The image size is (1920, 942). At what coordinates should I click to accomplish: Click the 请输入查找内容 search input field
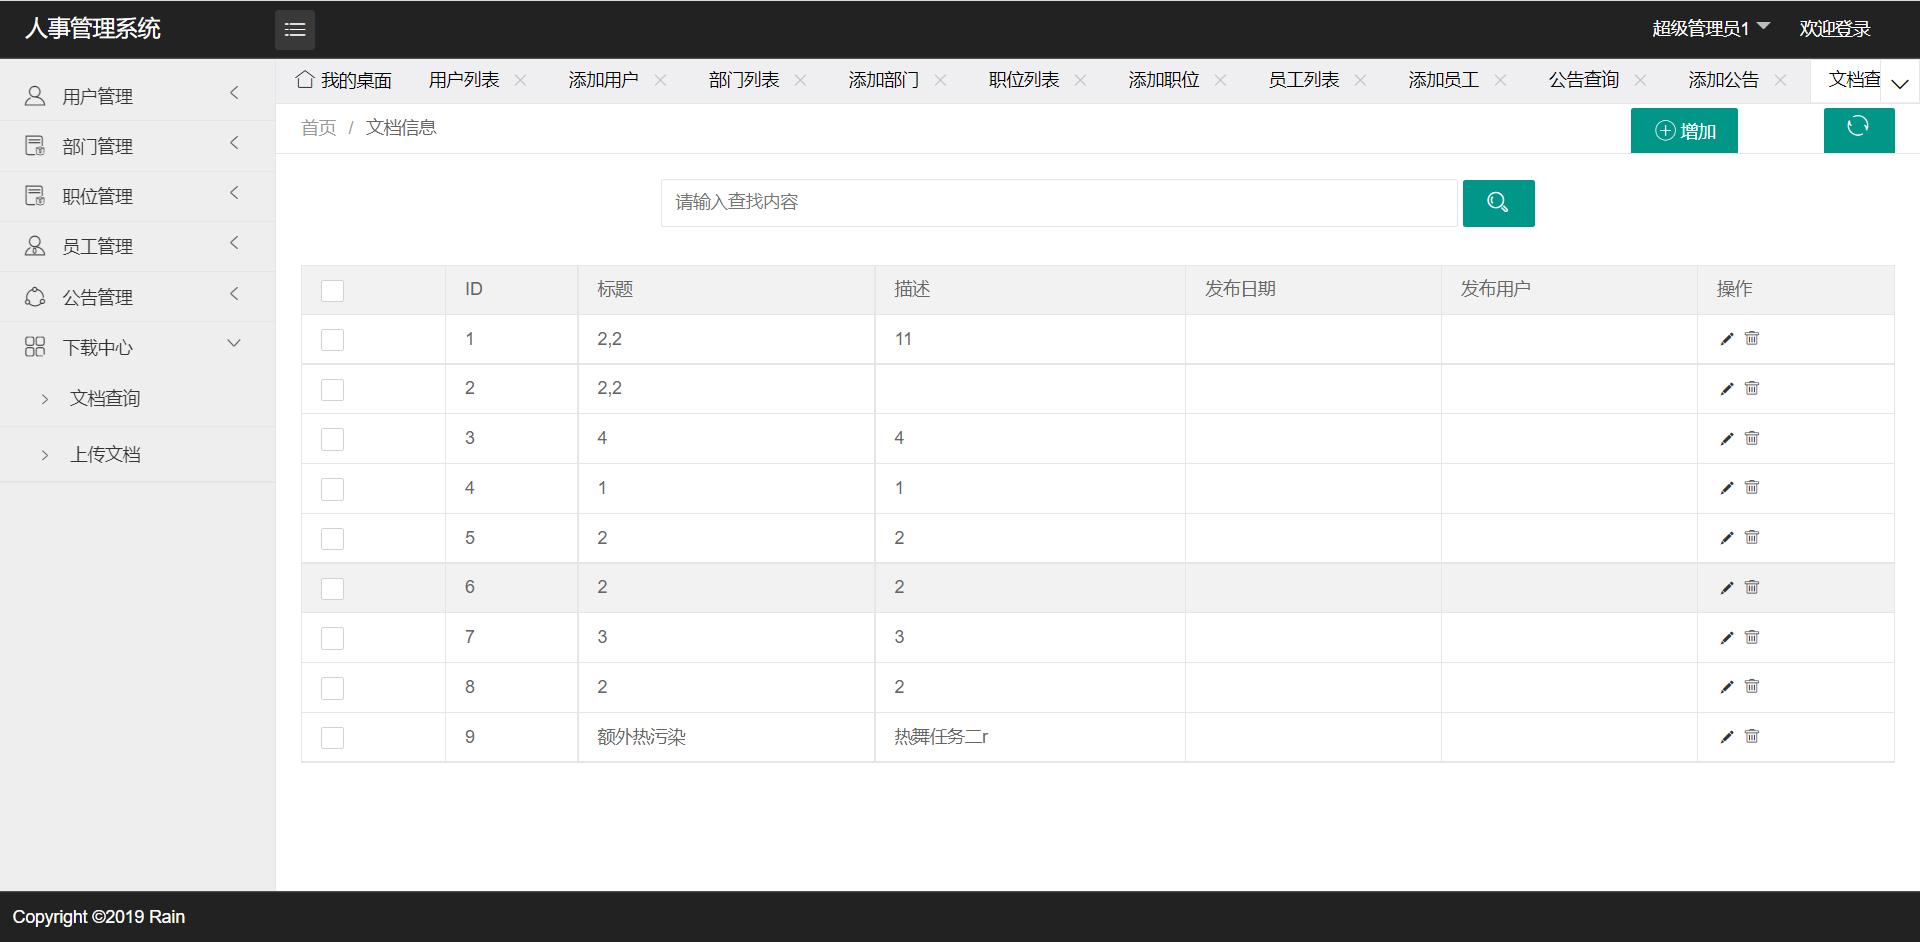[1058, 203]
